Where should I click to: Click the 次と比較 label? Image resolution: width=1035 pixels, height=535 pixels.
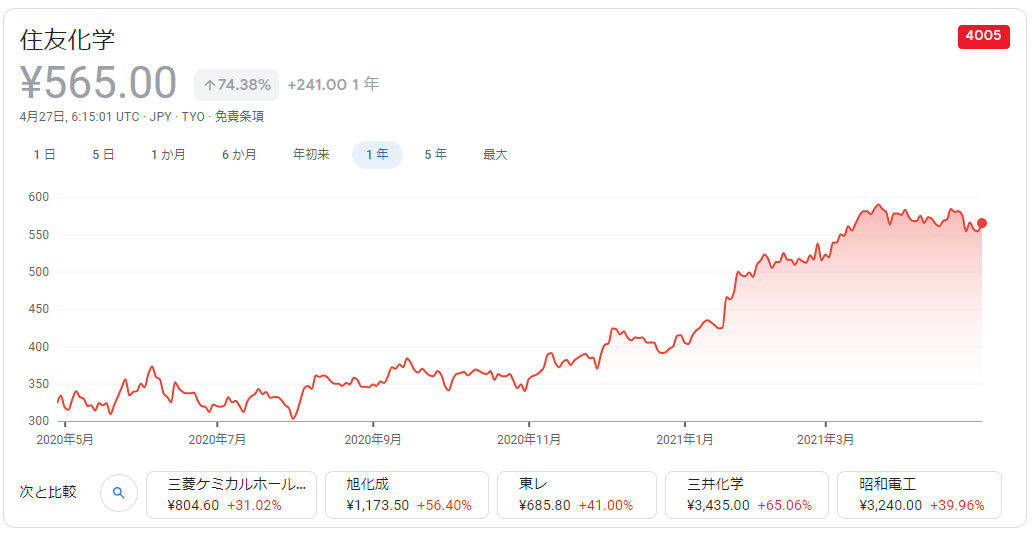[48, 492]
